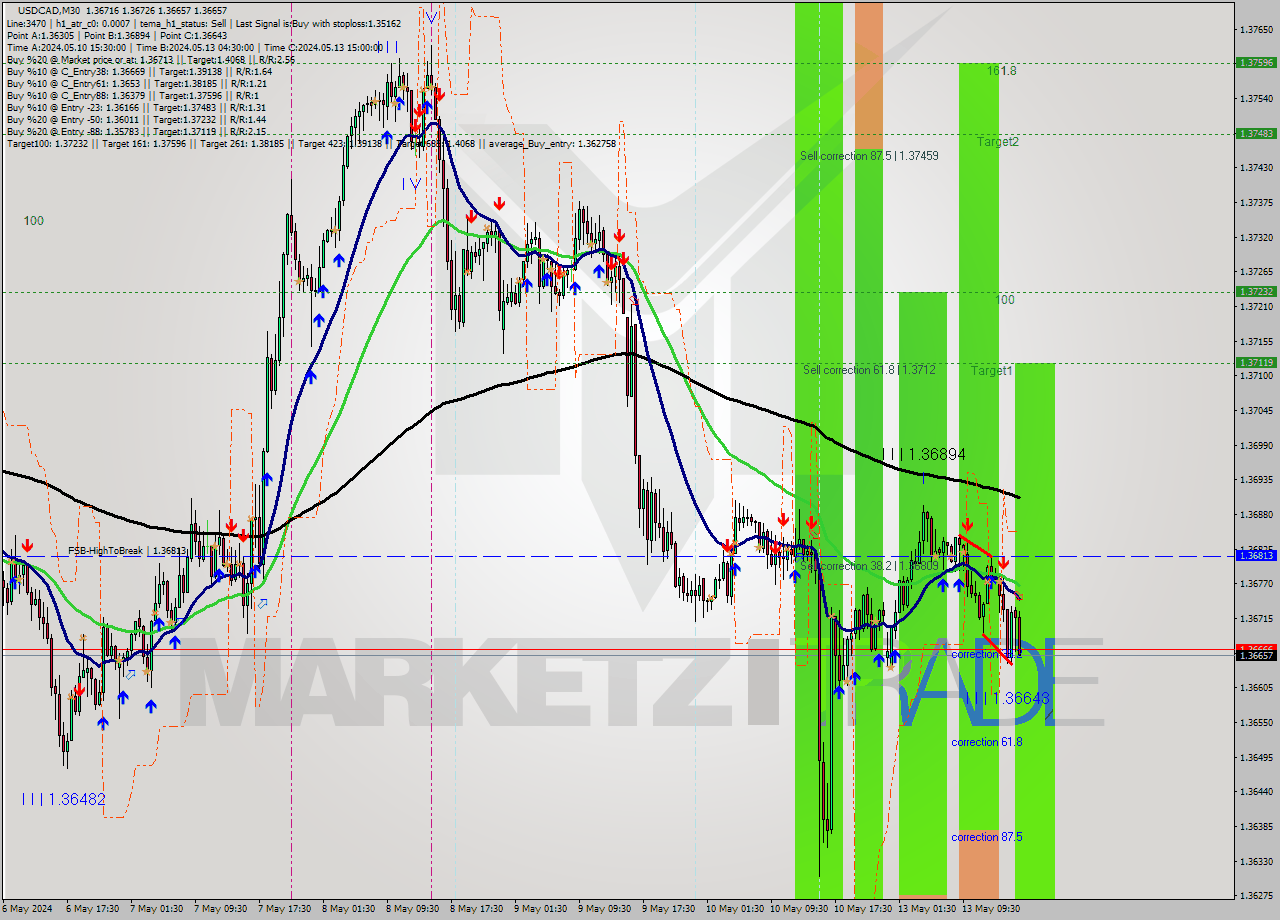Click the blue correction 61.8 label
Screen dimensions: 1280x920
pos(986,742)
